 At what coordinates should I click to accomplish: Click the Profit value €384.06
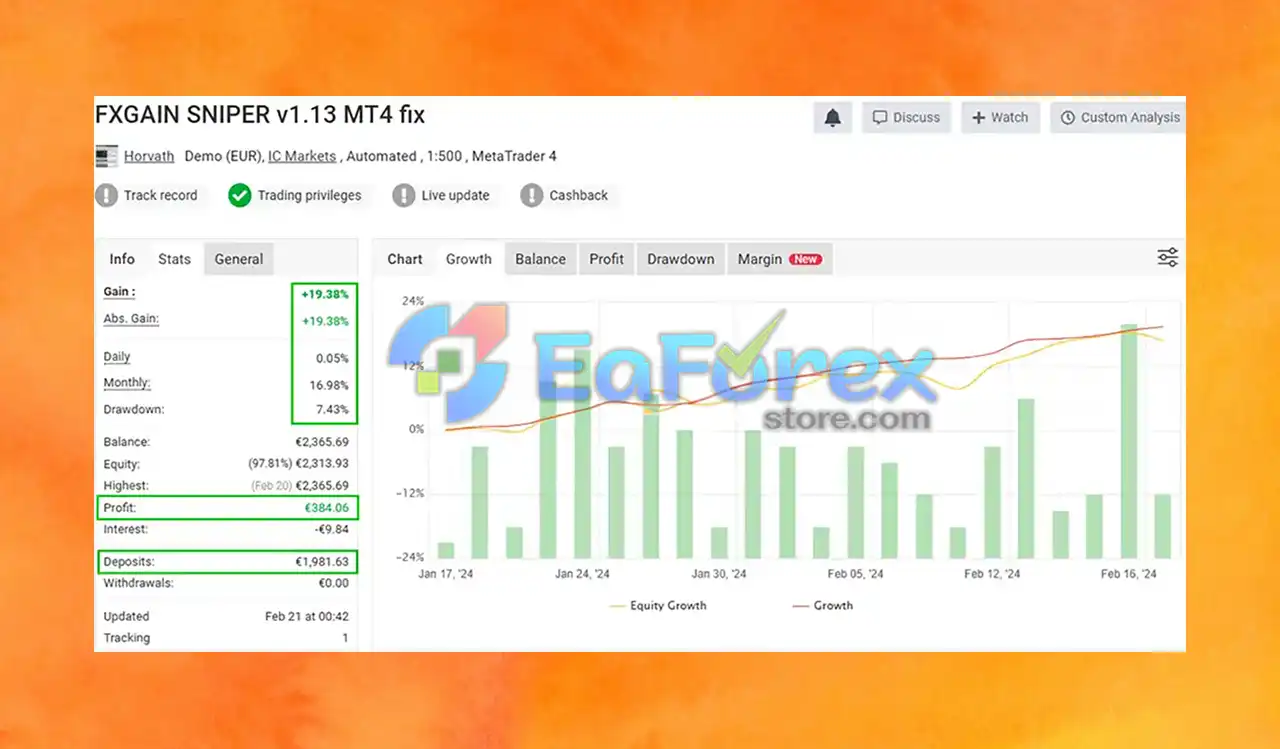click(327, 508)
